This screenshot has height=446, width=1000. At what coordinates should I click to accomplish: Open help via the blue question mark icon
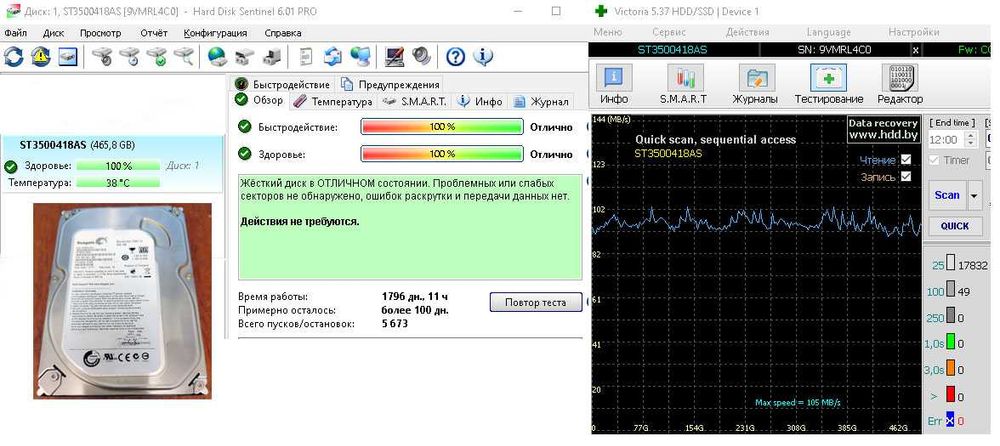tap(455, 57)
